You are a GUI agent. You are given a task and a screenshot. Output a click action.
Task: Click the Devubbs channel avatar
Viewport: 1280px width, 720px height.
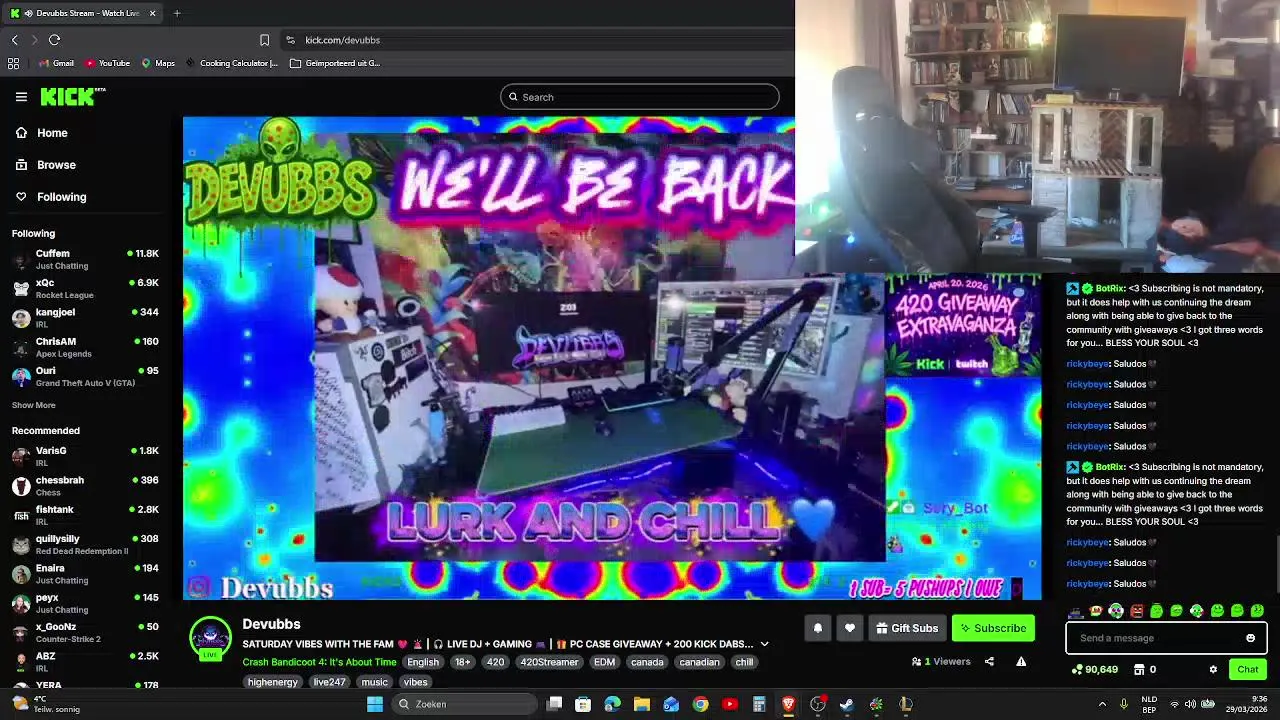(x=210, y=638)
